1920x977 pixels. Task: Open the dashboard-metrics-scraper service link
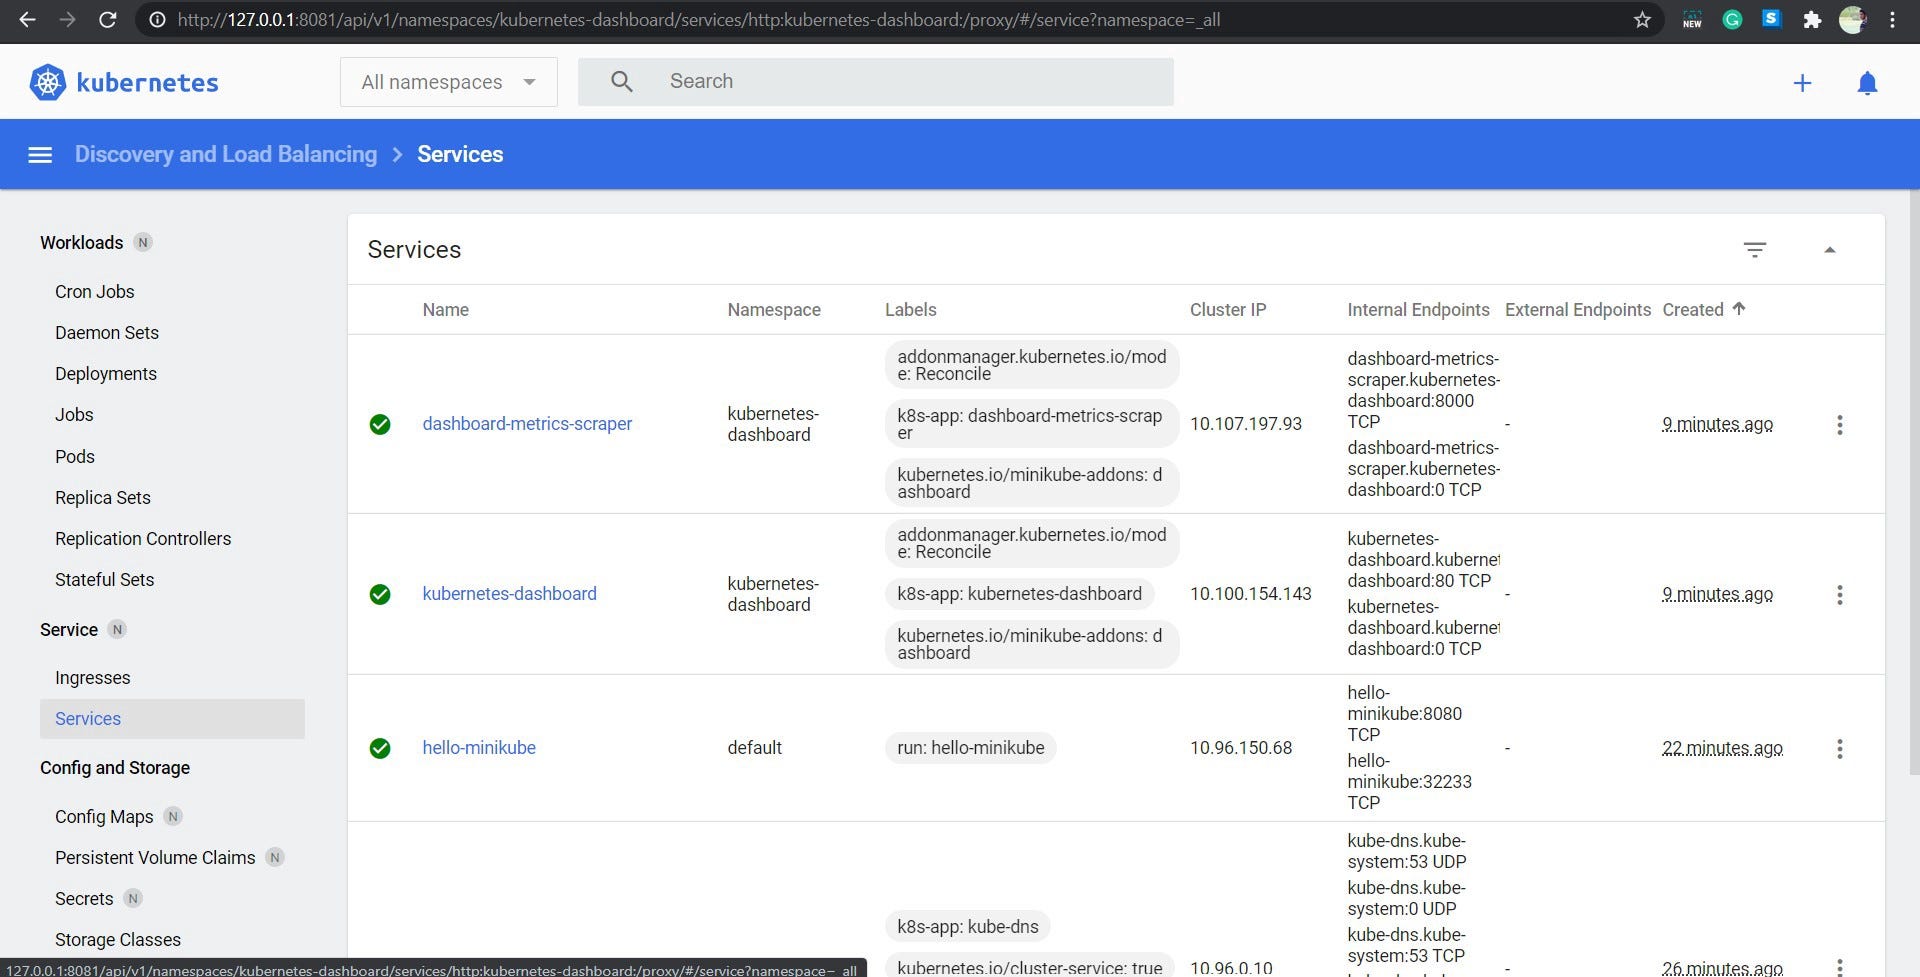[527, 424]
